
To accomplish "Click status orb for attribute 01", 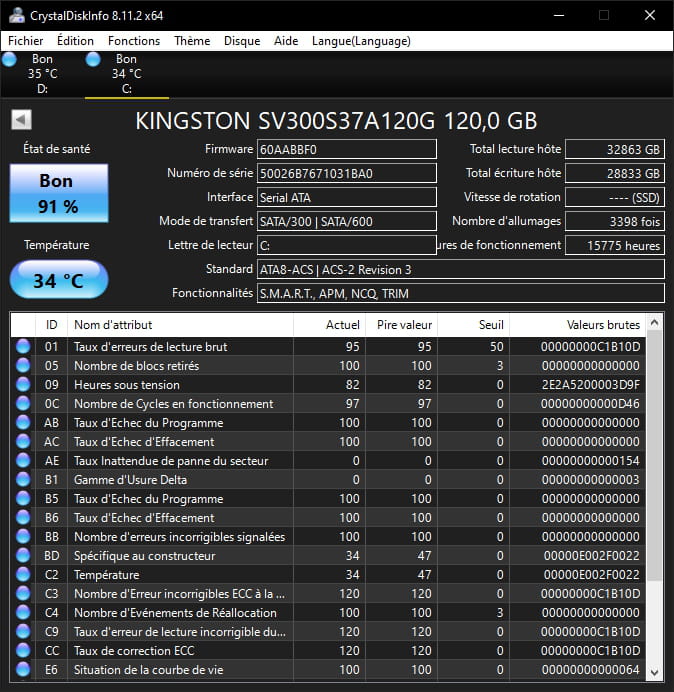I will (23, 346).
